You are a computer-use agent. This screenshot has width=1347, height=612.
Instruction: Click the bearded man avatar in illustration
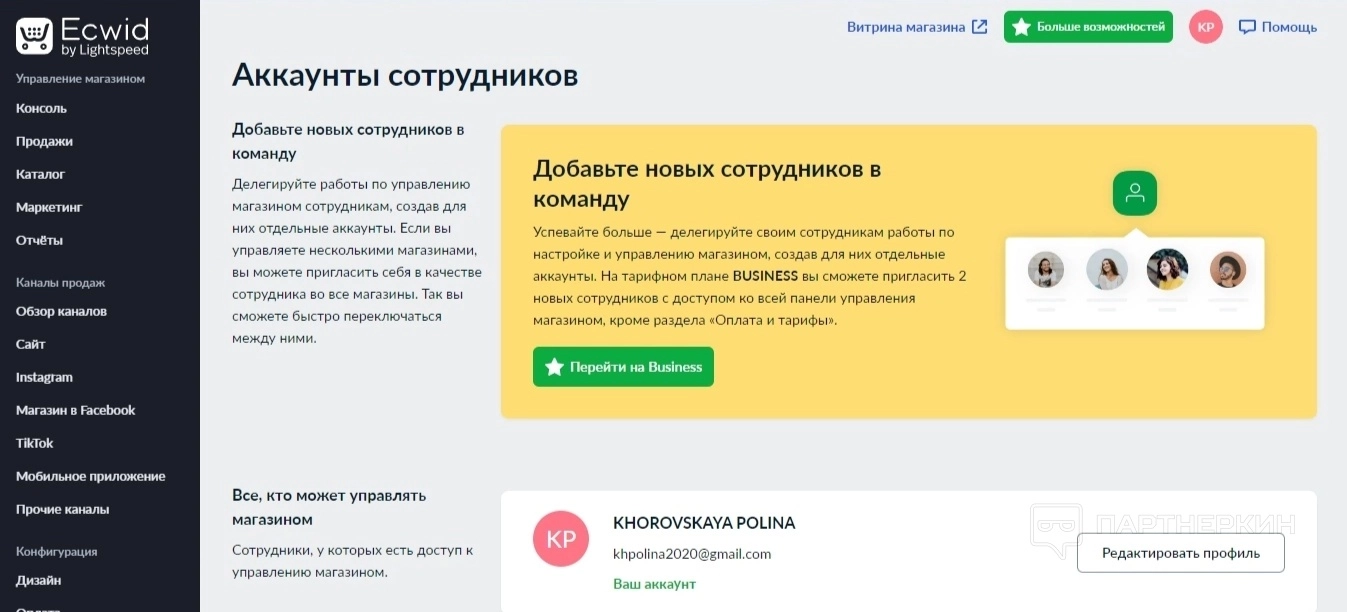click(x=1227, y=270)
